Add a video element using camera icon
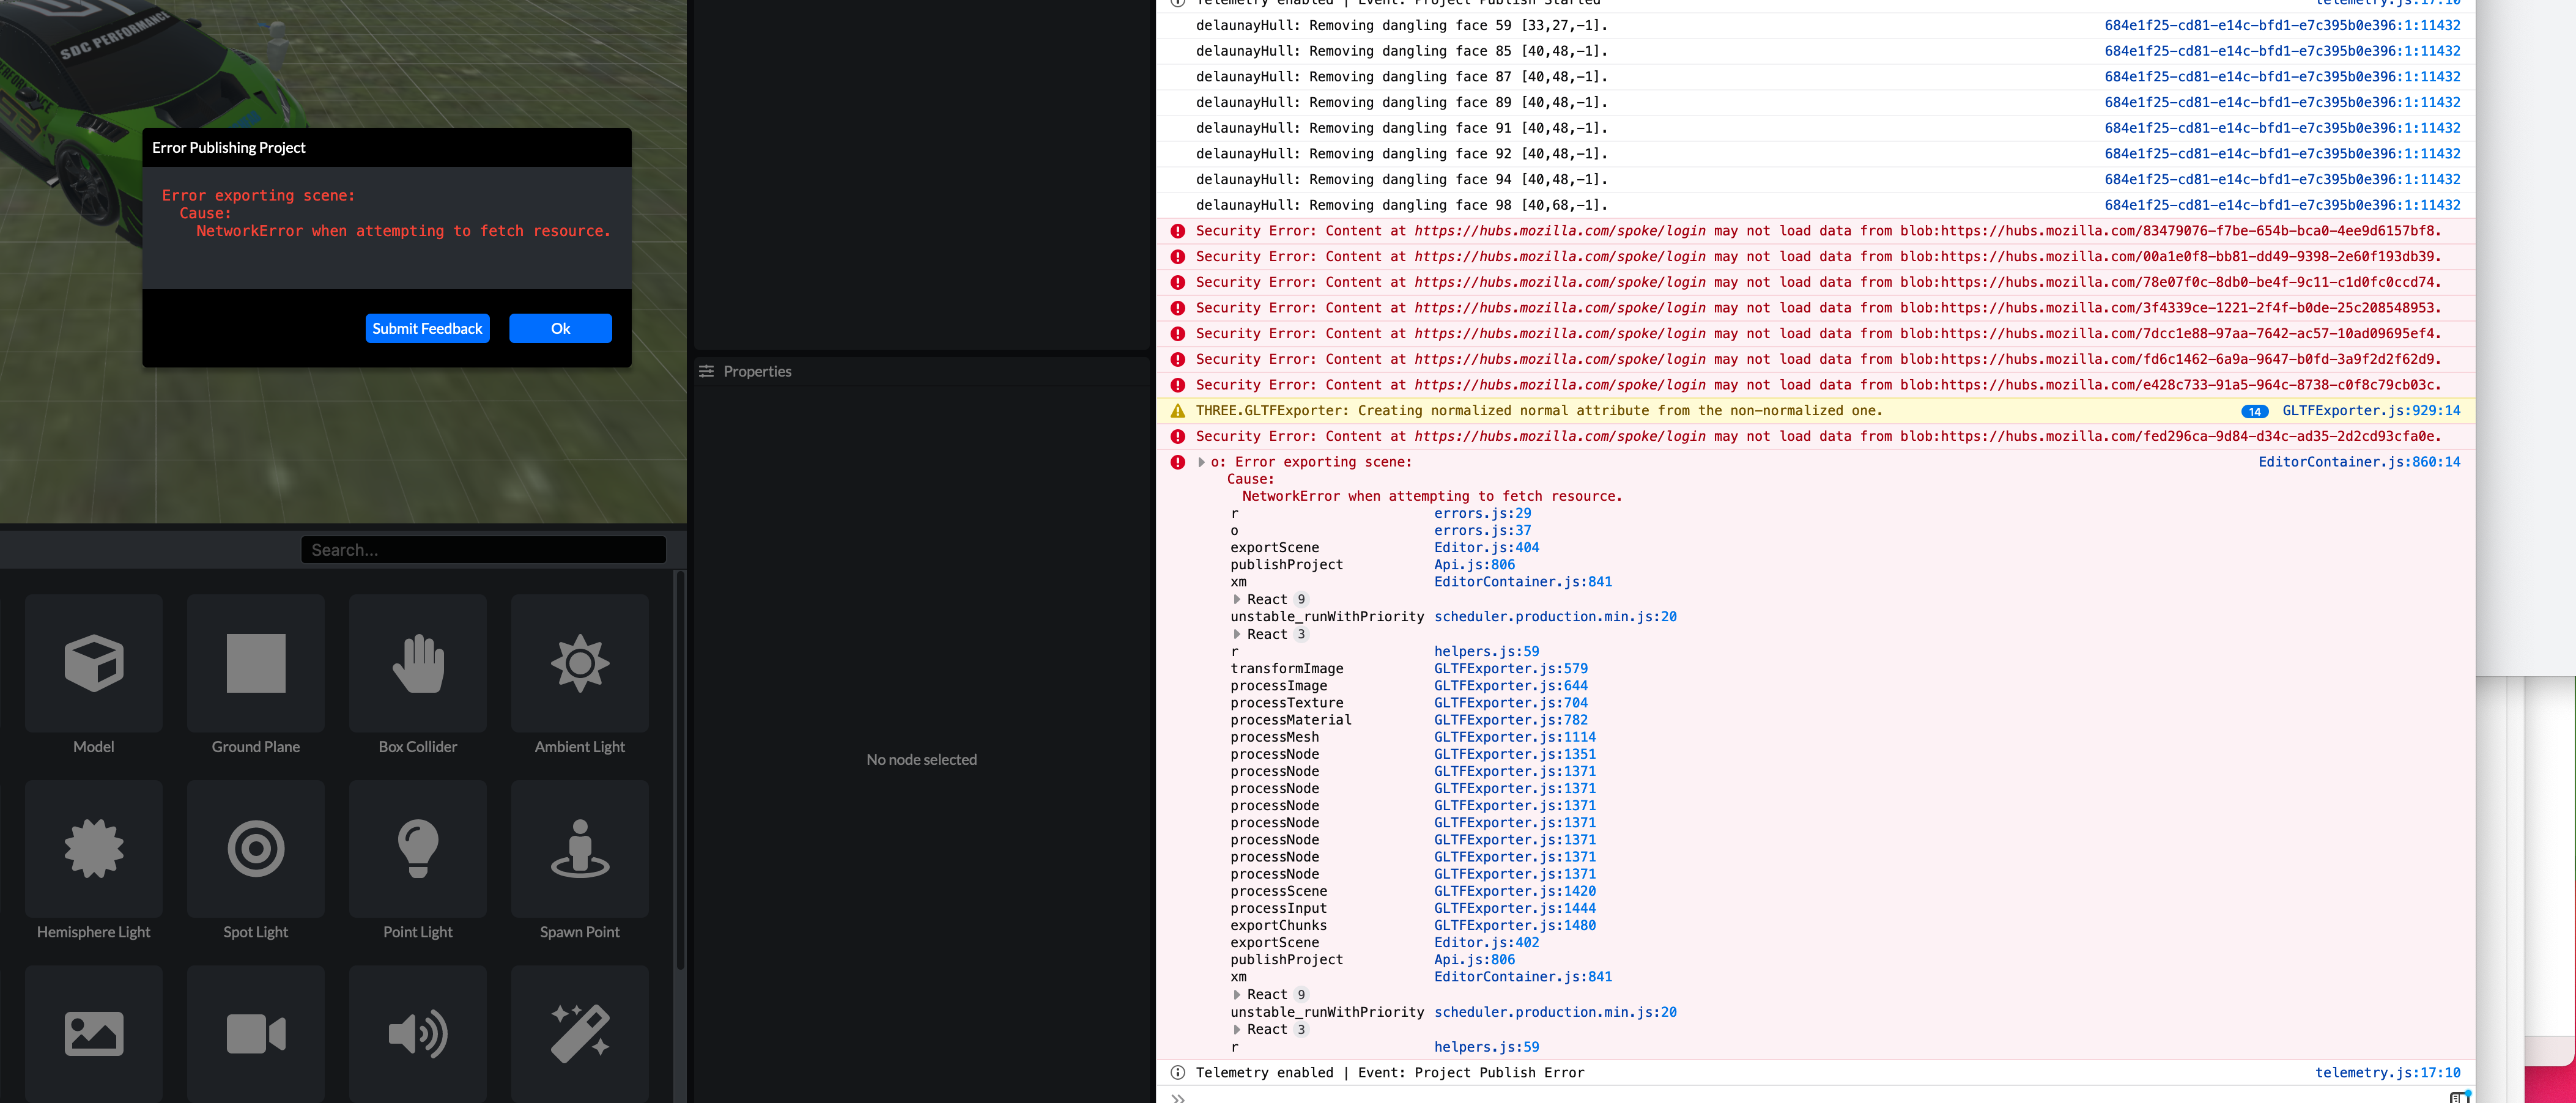2576x1103 pixels. coord(255,1033)
